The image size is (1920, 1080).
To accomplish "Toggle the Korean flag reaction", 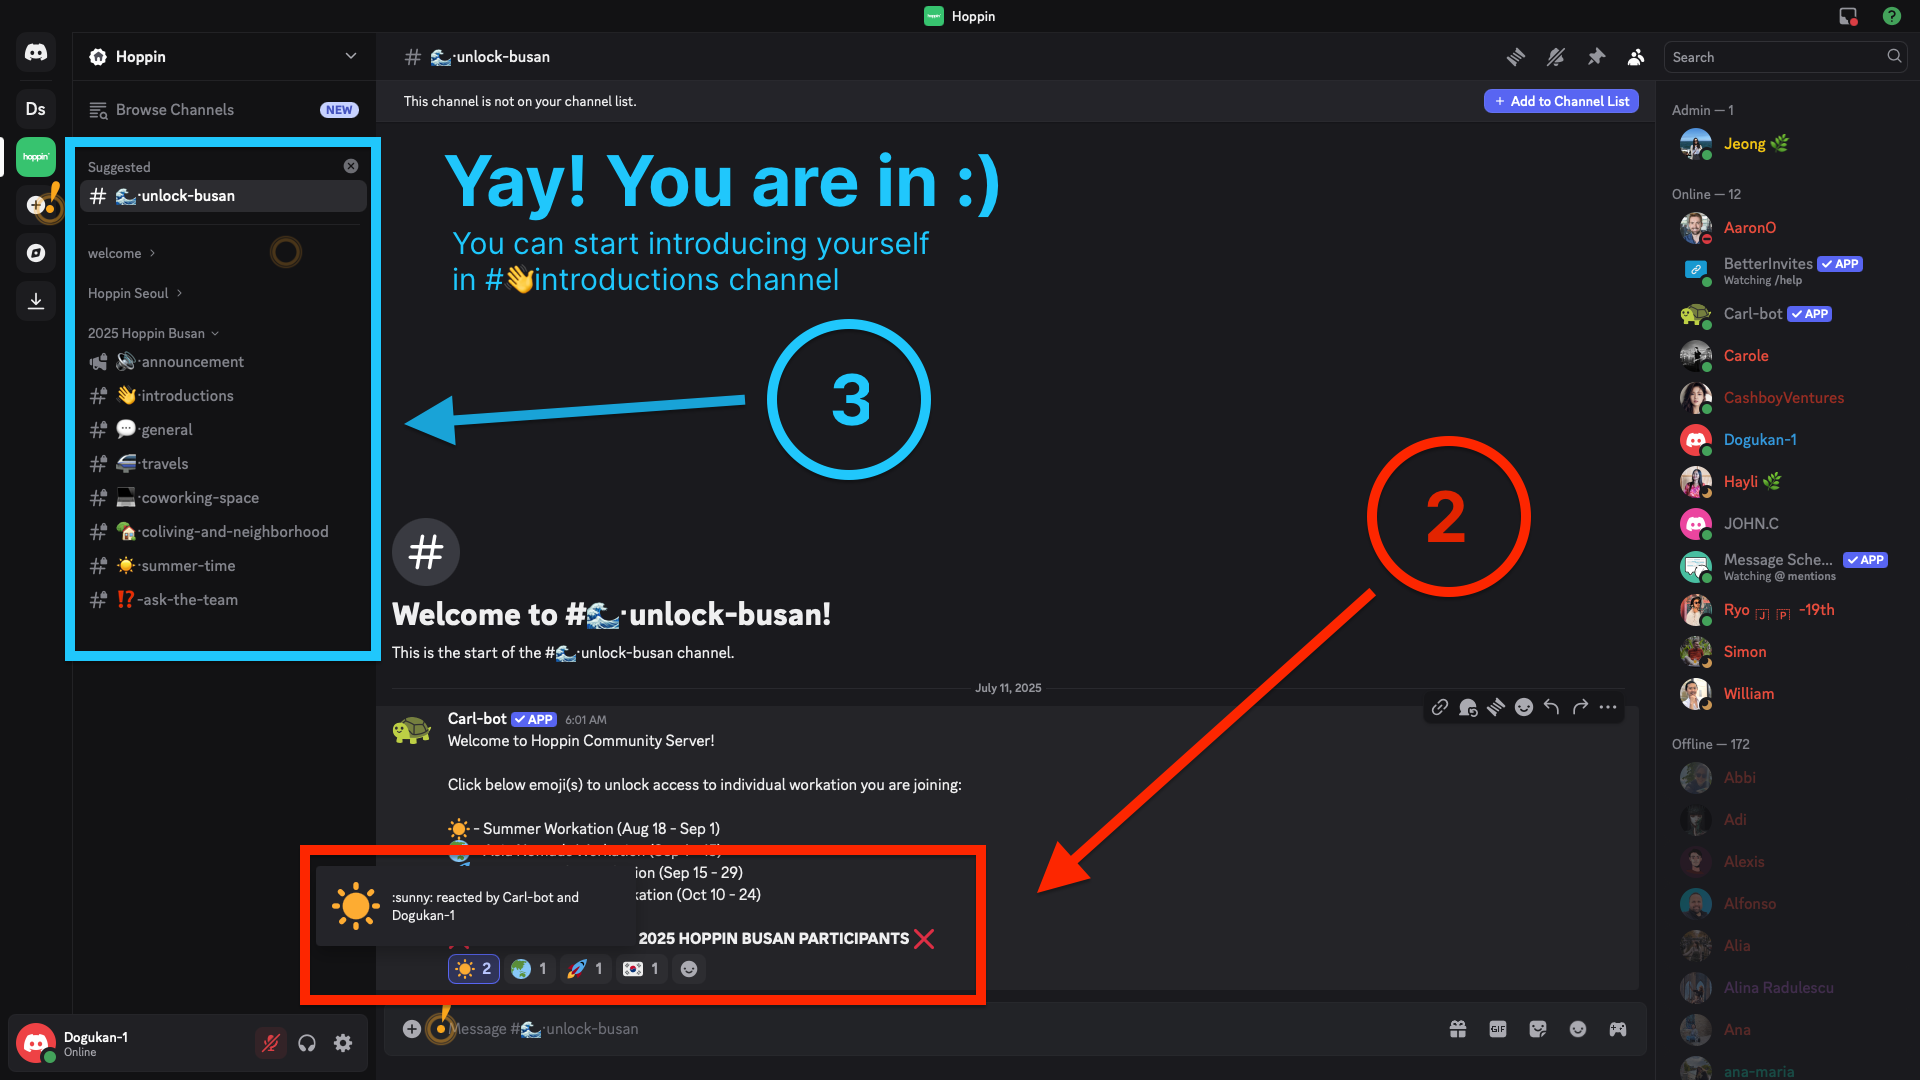I will click(x=642, y=969).
